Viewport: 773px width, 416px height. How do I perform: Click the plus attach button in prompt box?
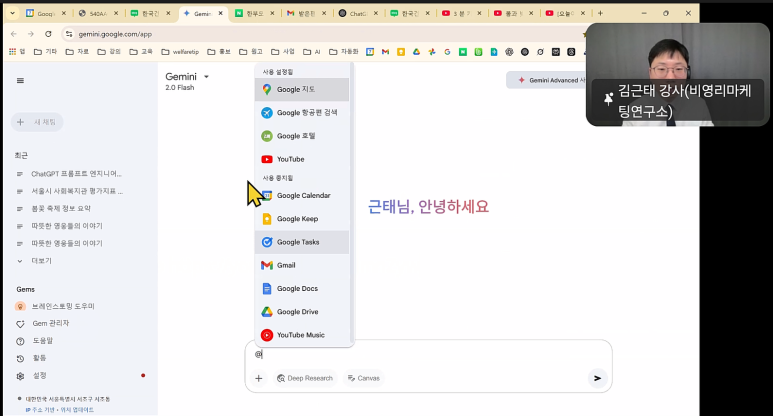pyautogui.click(x=259, y=378)
